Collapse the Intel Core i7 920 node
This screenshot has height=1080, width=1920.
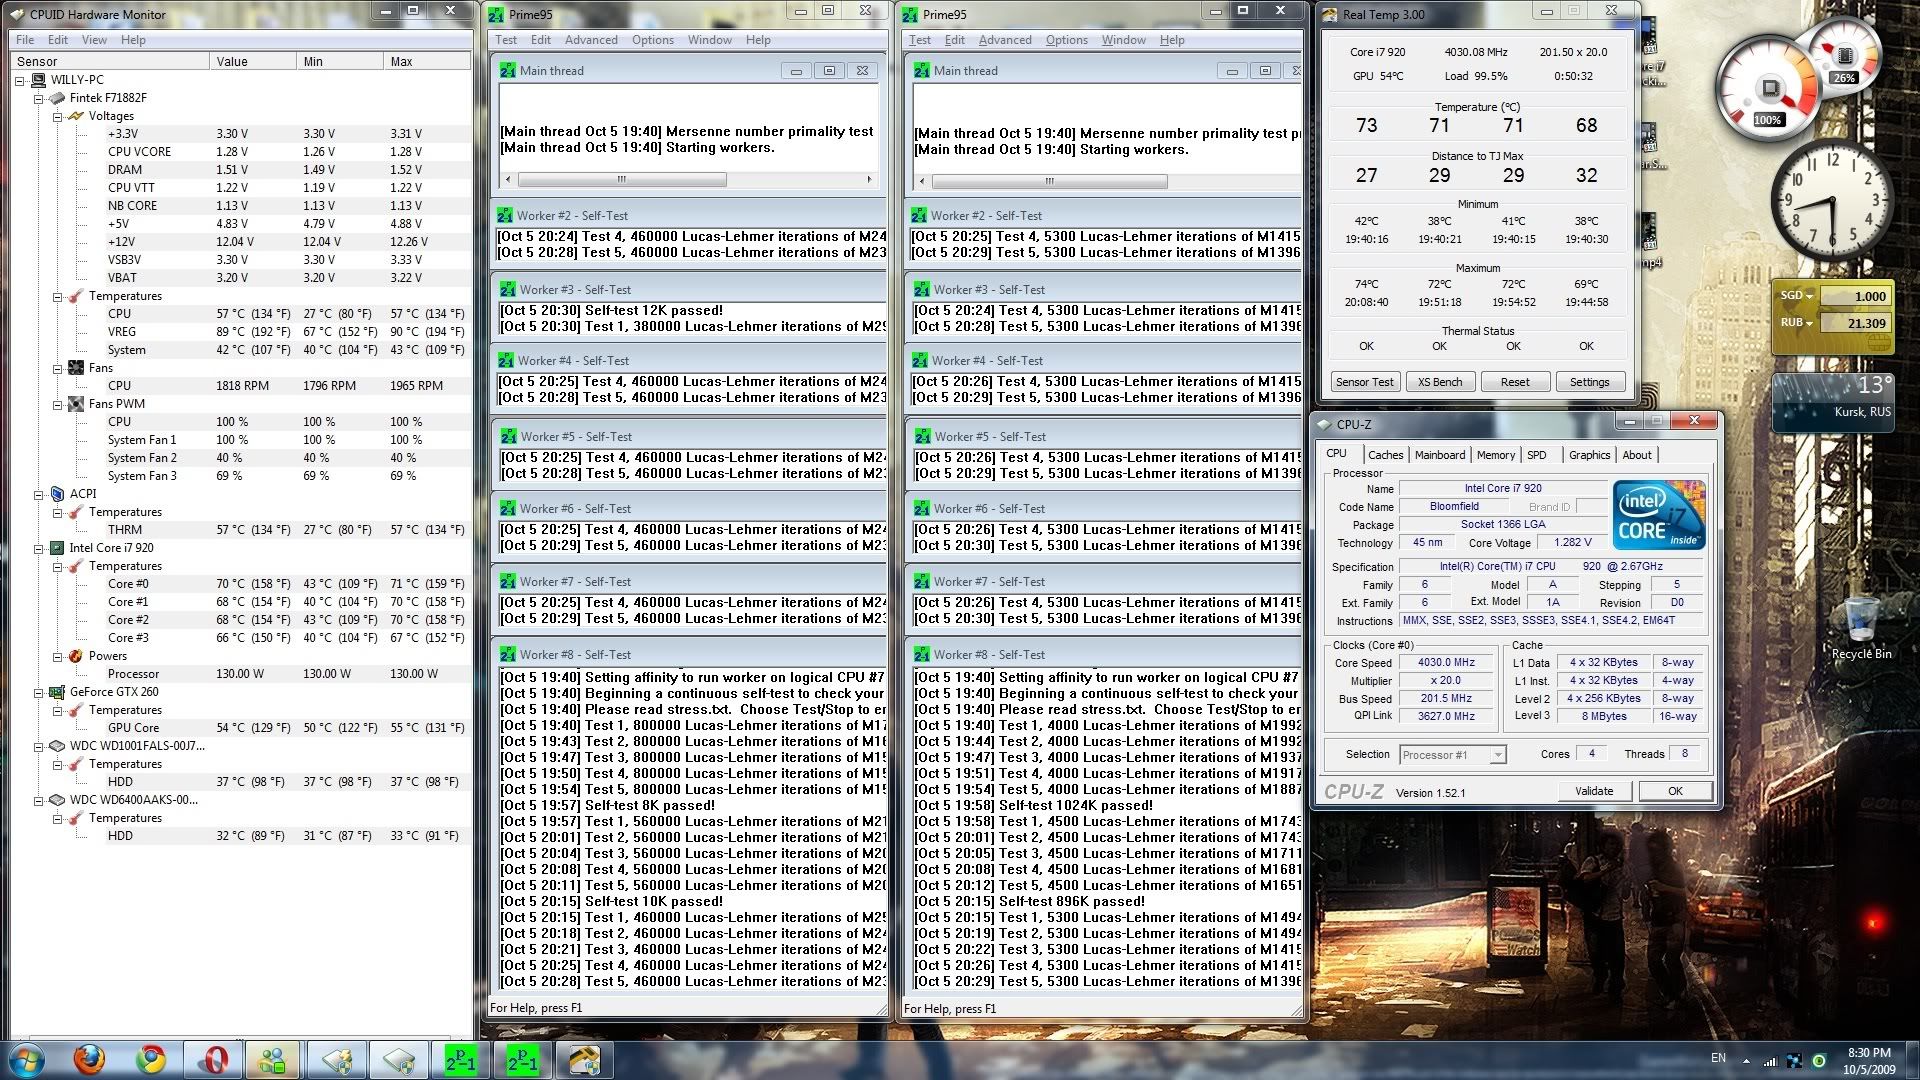click(x=39, y=548)
